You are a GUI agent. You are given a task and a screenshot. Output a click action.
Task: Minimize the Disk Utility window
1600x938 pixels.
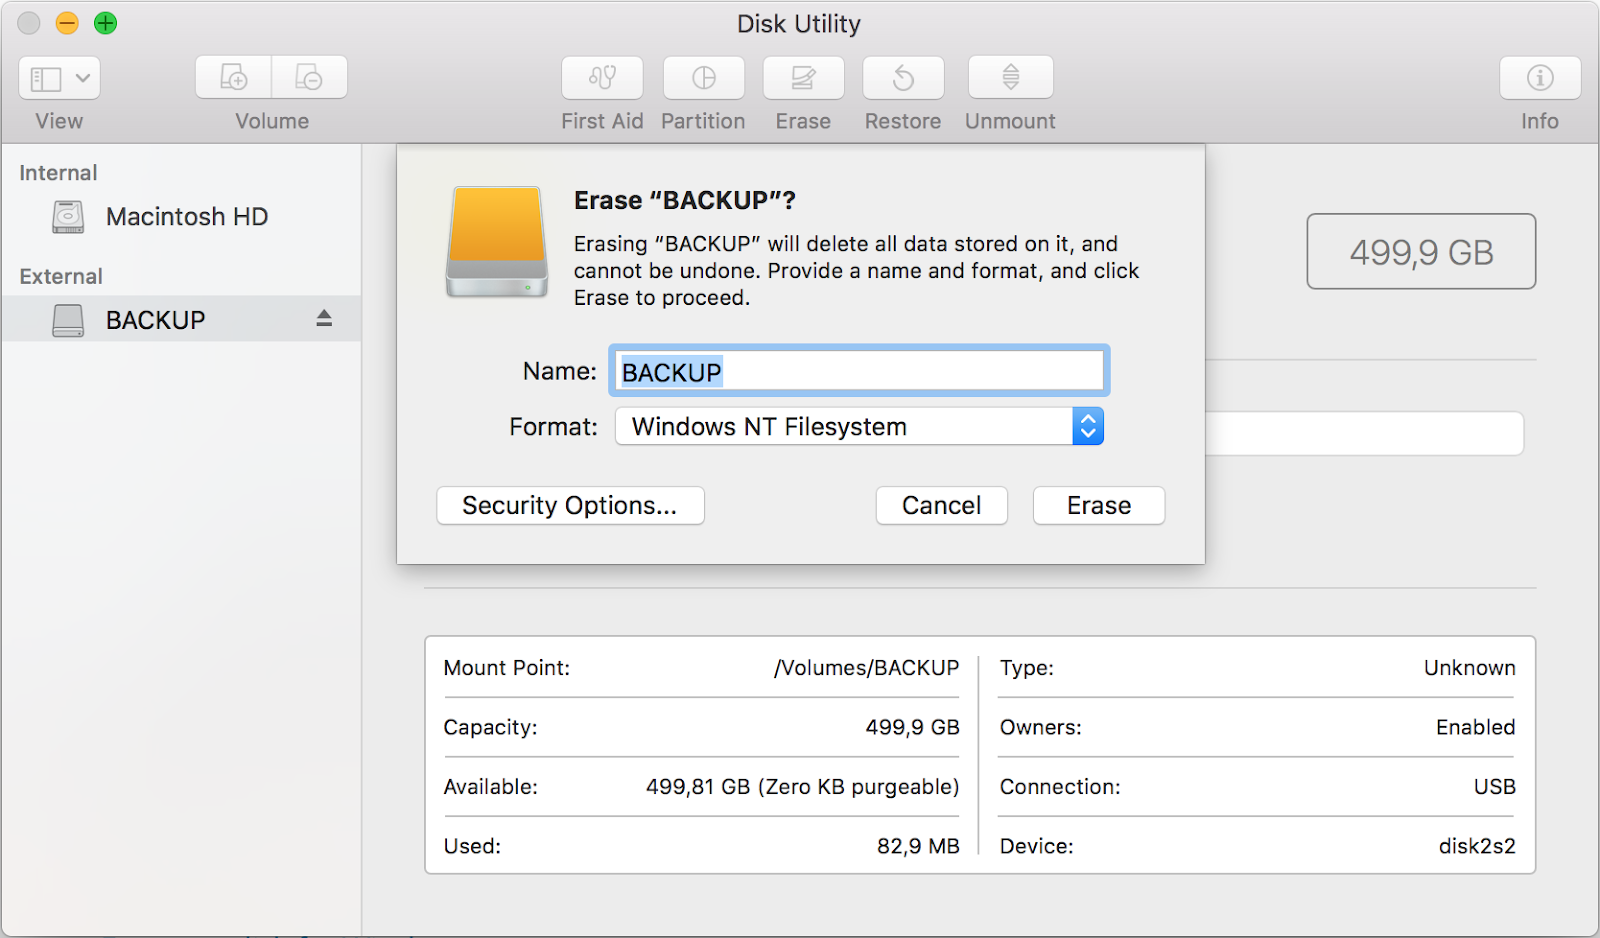point(67,23)
